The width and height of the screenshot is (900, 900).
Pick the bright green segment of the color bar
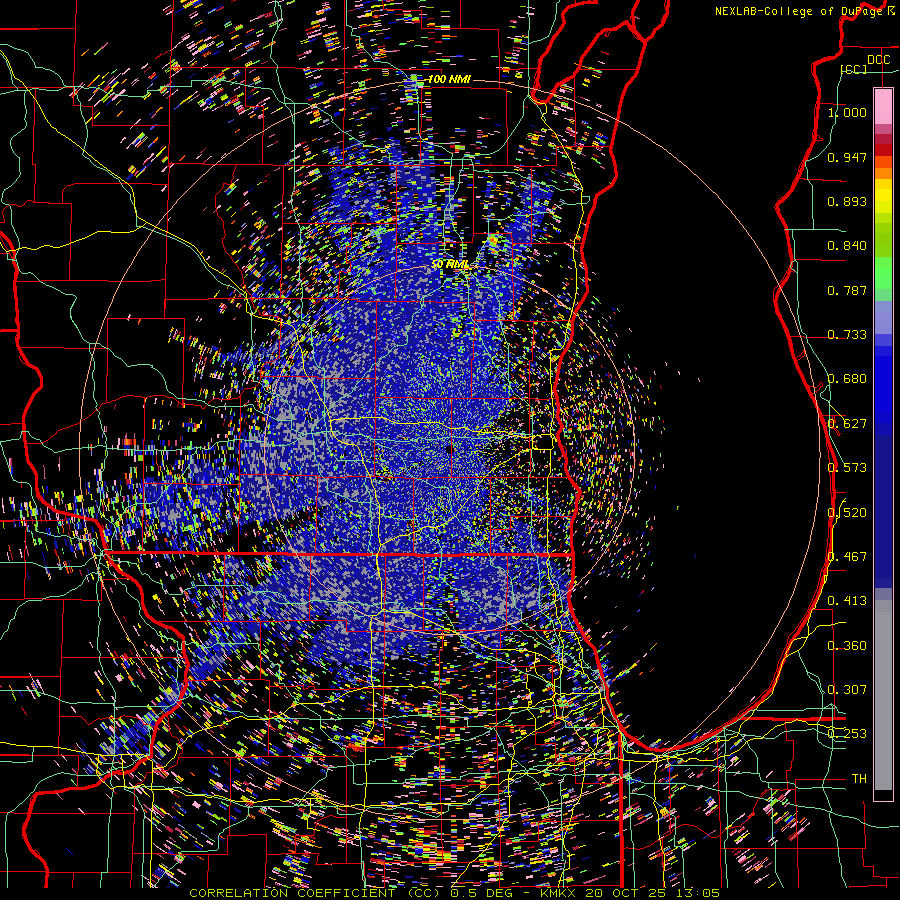883,273
